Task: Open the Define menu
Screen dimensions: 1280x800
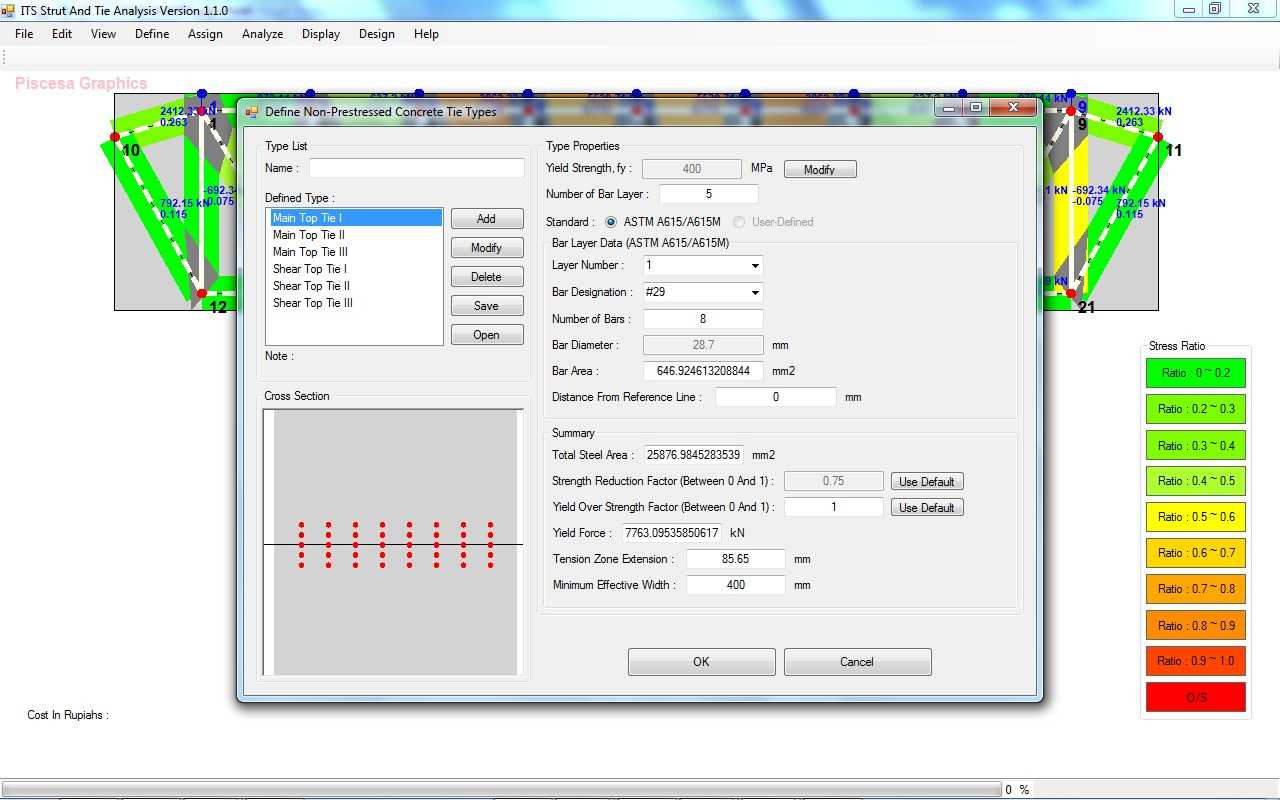Action: tap(152, 34)
